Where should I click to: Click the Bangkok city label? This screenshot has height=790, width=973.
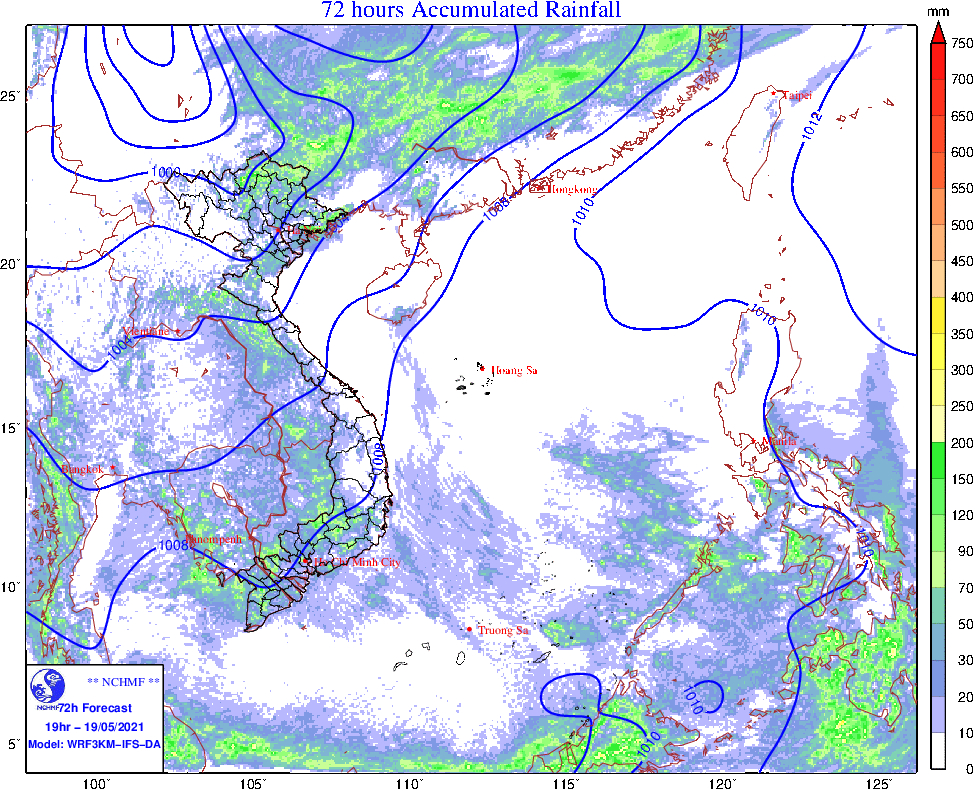tap(83, 469)
